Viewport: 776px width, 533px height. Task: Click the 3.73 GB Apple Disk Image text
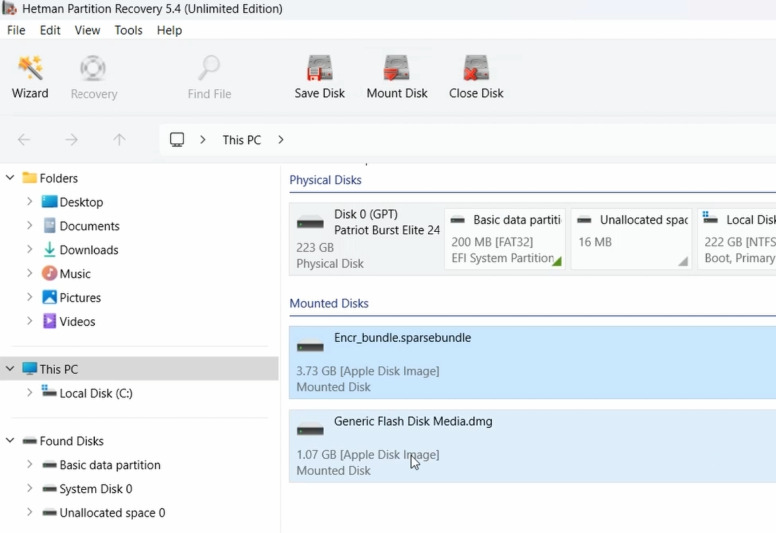(x=368, y=371)
